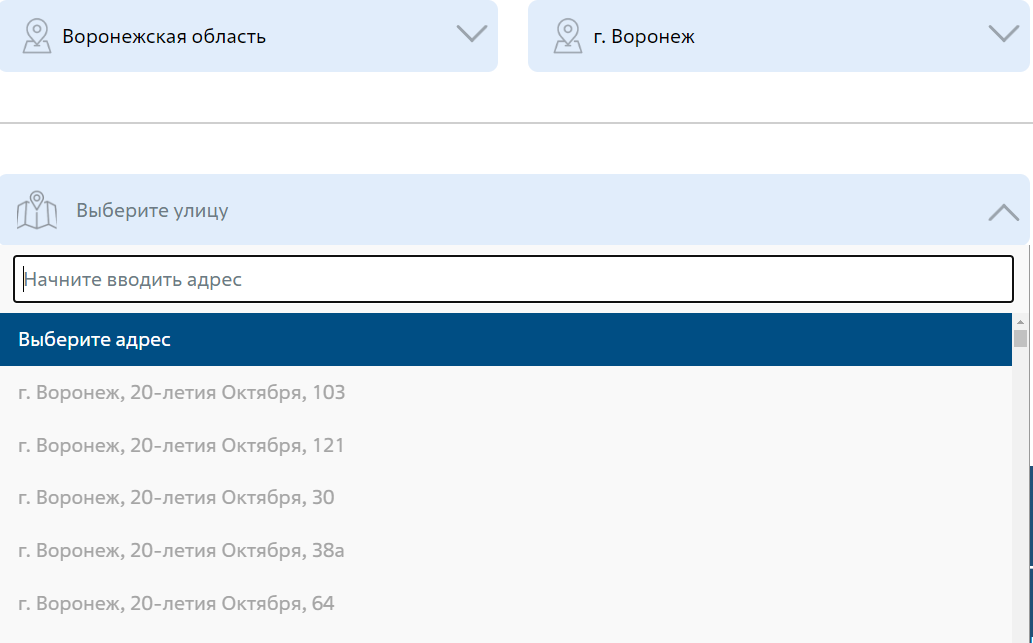This screenshot has width=1033, height=643.
Task: Click the Выберите улицу street selector label
Action: click(152, 210)
